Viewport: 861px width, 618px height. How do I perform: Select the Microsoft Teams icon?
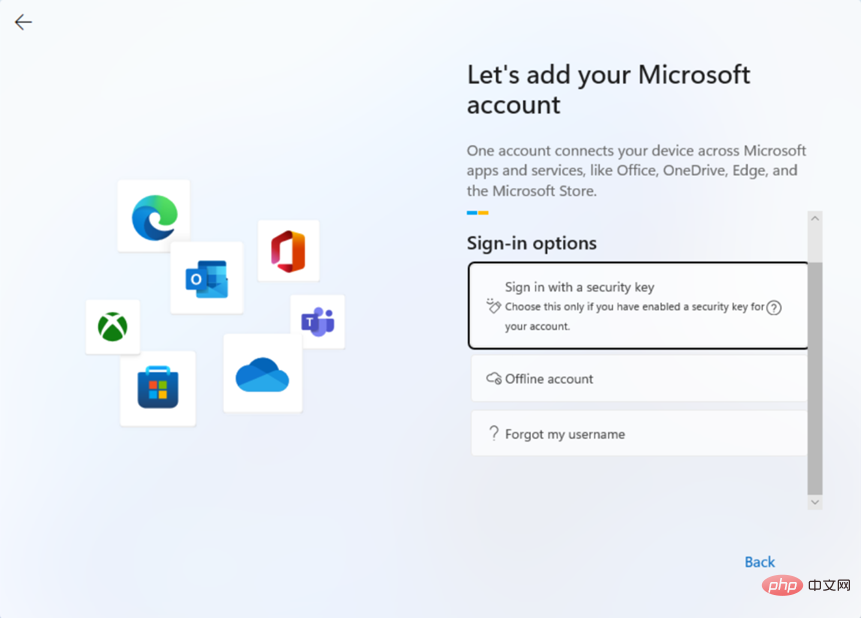click(318, 322)
